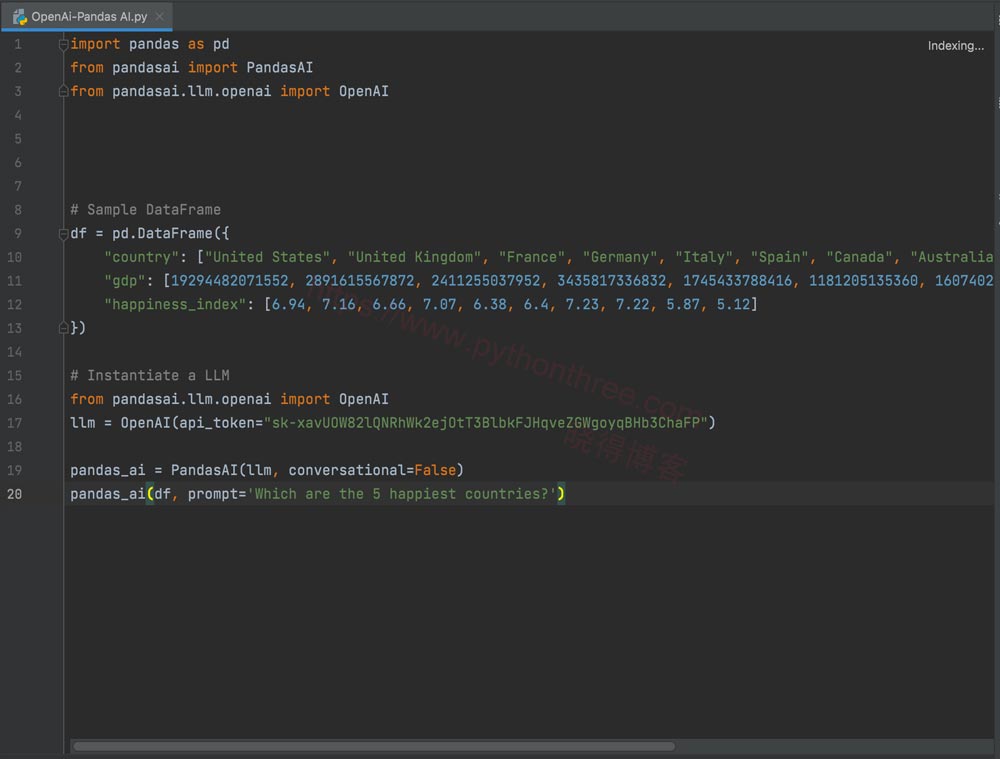Place the cursor on 'PandasAI' in line 2
Image resolution: width=1000 pixels, height=759 pixels.
[x=279, y=68]
